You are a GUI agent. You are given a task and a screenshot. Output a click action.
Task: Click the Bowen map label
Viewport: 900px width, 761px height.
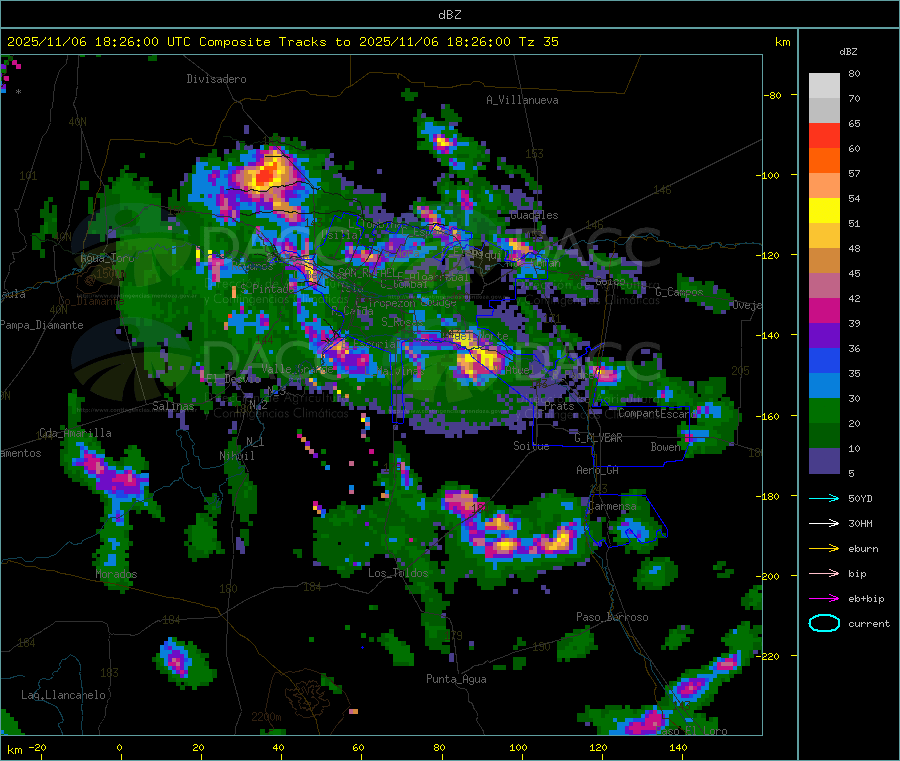point(665,446)
